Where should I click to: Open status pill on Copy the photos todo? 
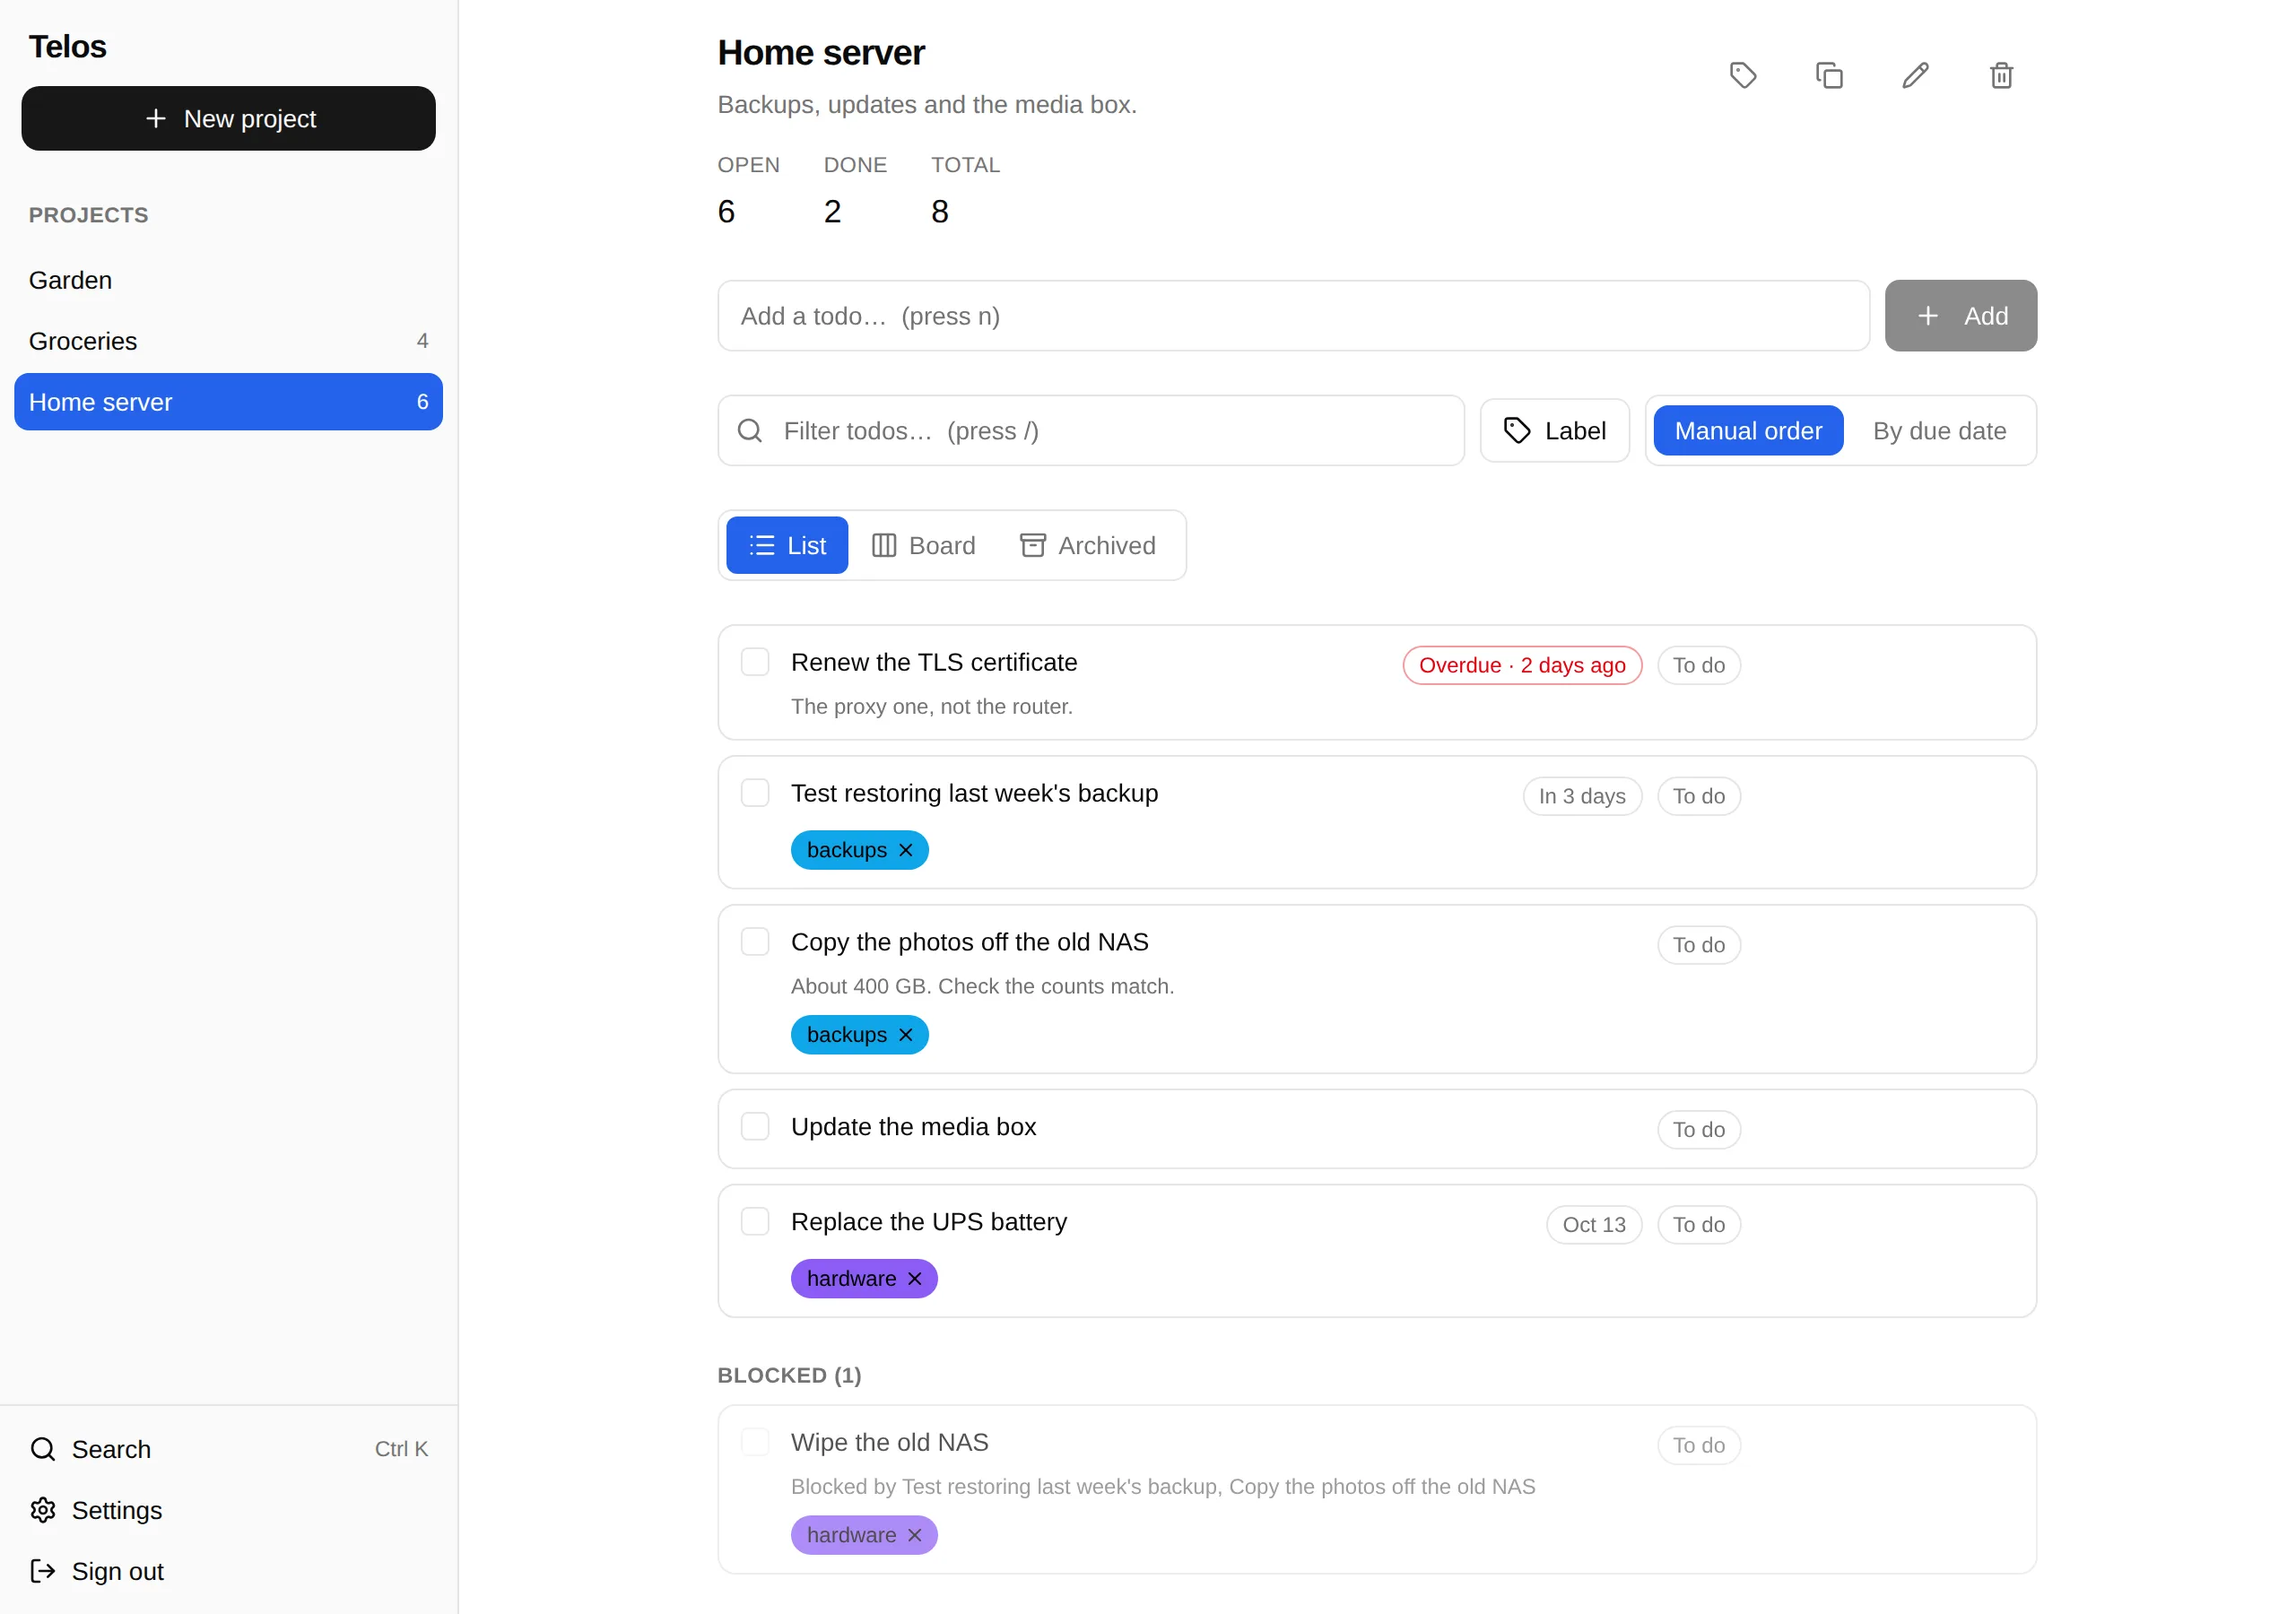(1699, 945)
